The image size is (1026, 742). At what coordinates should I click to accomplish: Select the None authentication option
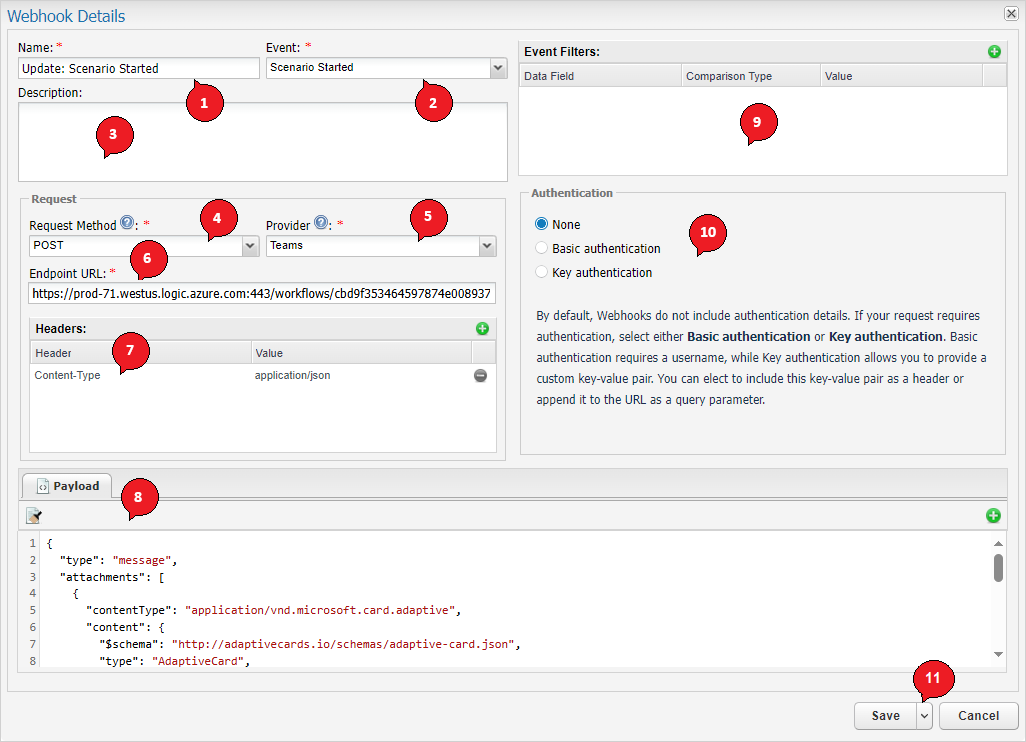tap(540, 224)
